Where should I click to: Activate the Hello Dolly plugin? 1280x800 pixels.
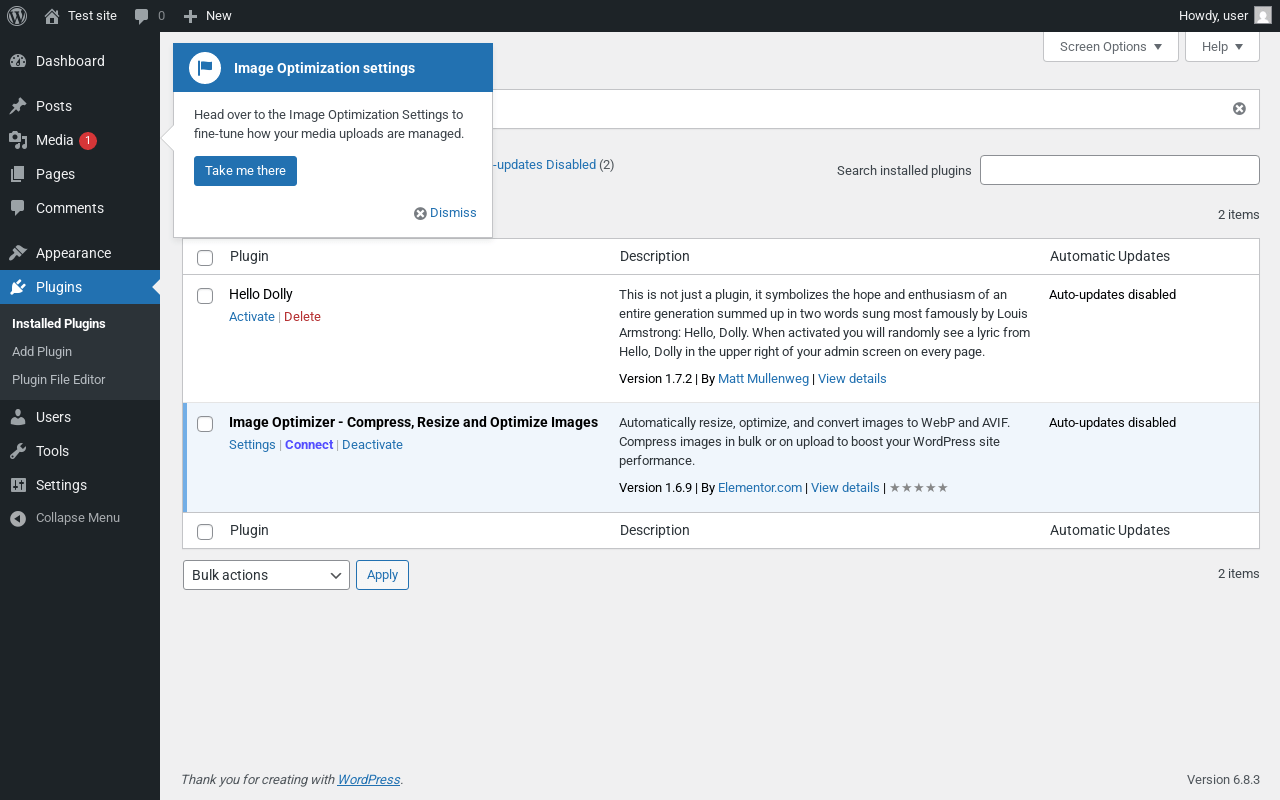click(x=251, y=317)
